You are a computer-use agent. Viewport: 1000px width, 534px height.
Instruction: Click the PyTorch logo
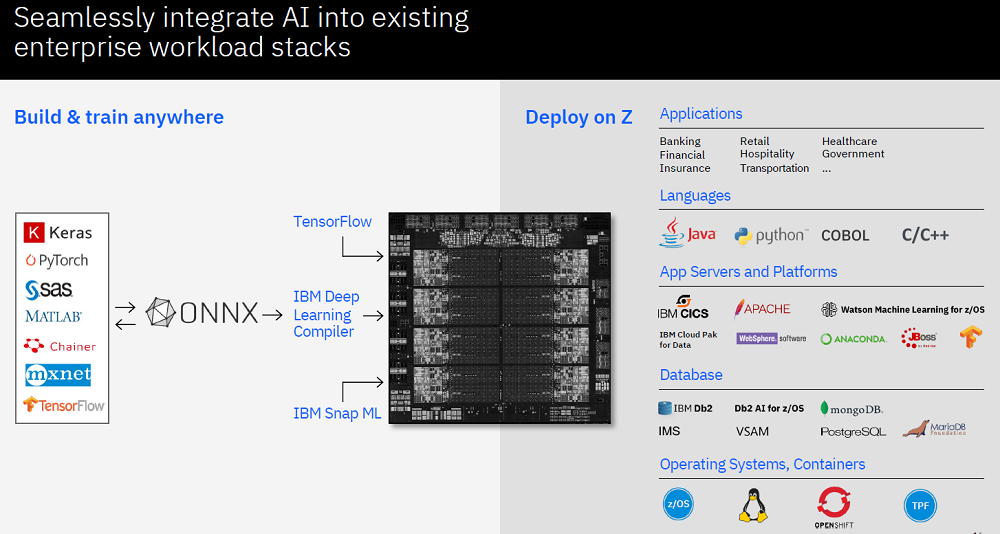click(57, 260)
